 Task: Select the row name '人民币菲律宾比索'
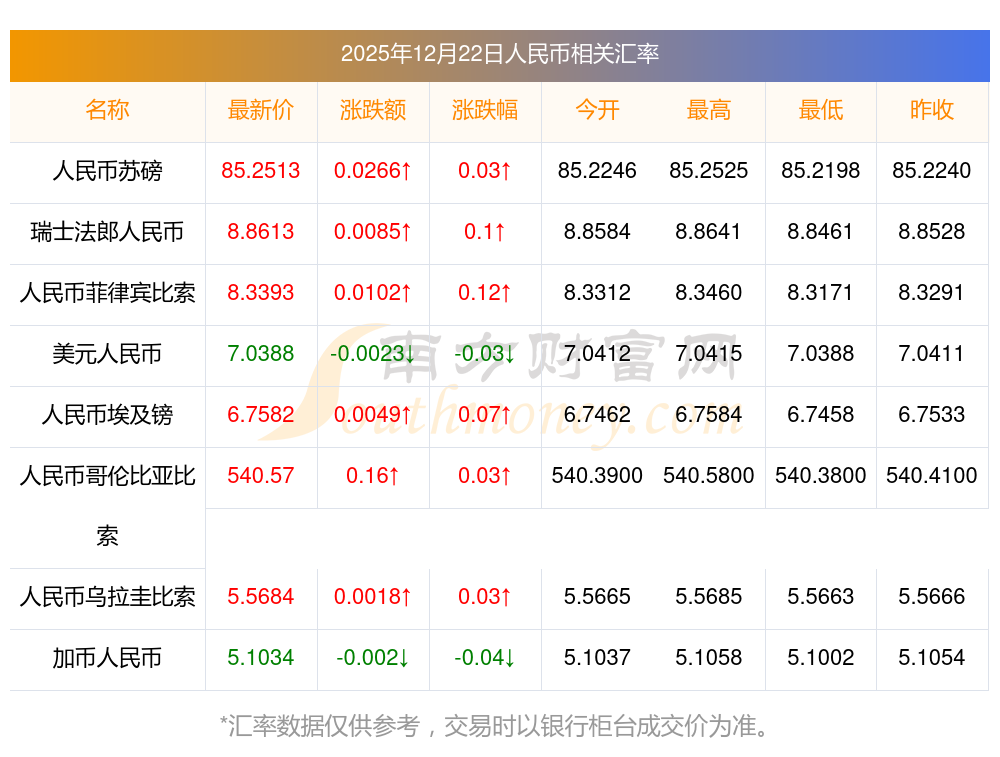tap(107, 293)
